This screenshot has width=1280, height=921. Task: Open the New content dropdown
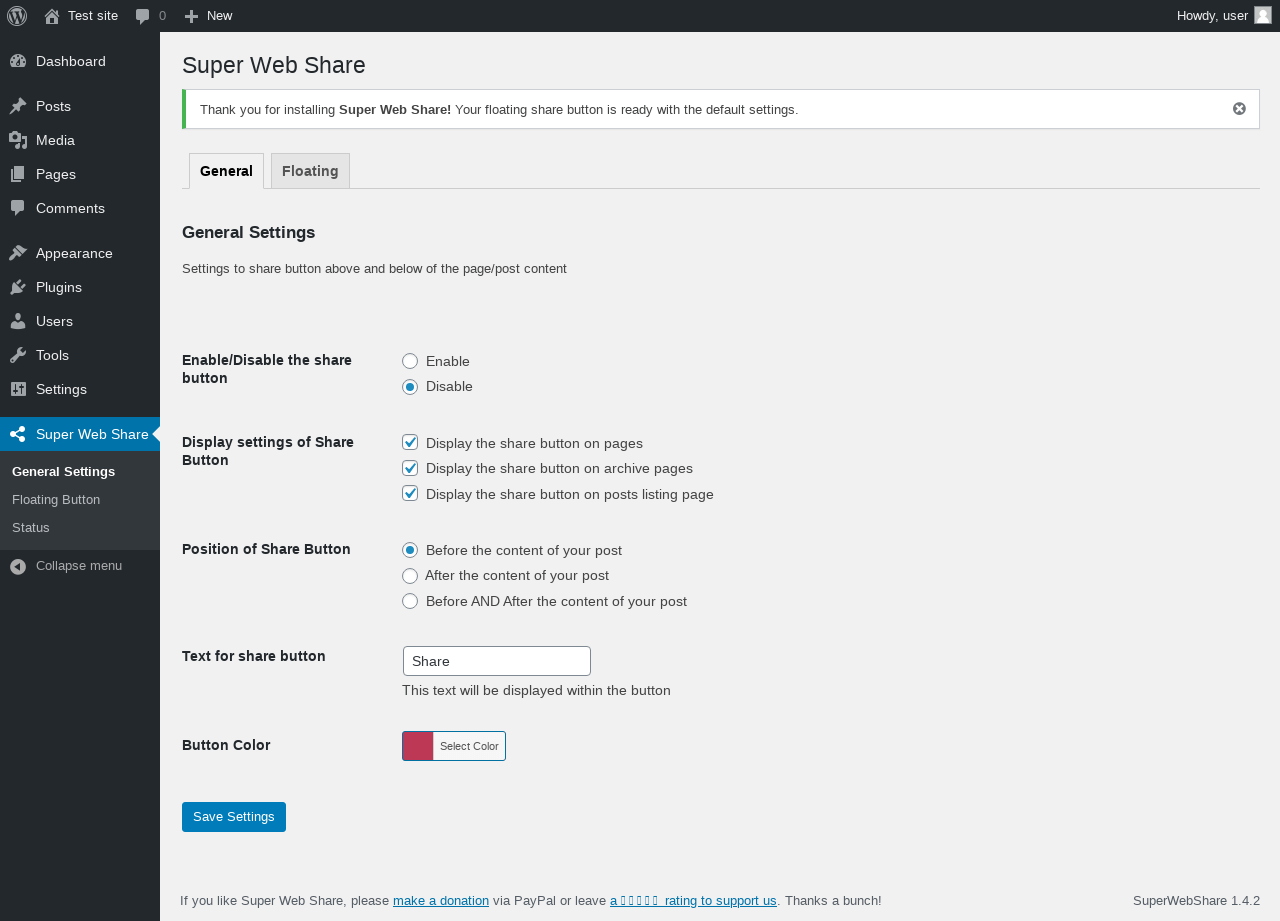[x=208, y=16]
